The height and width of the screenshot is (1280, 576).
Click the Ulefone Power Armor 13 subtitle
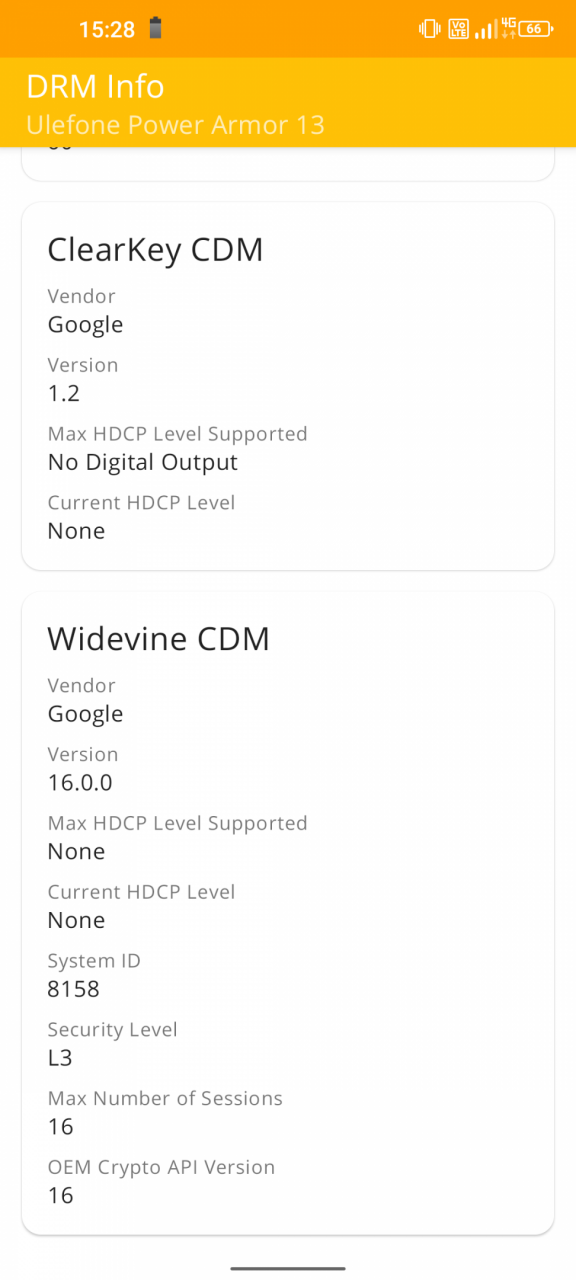tap(175, 125)
